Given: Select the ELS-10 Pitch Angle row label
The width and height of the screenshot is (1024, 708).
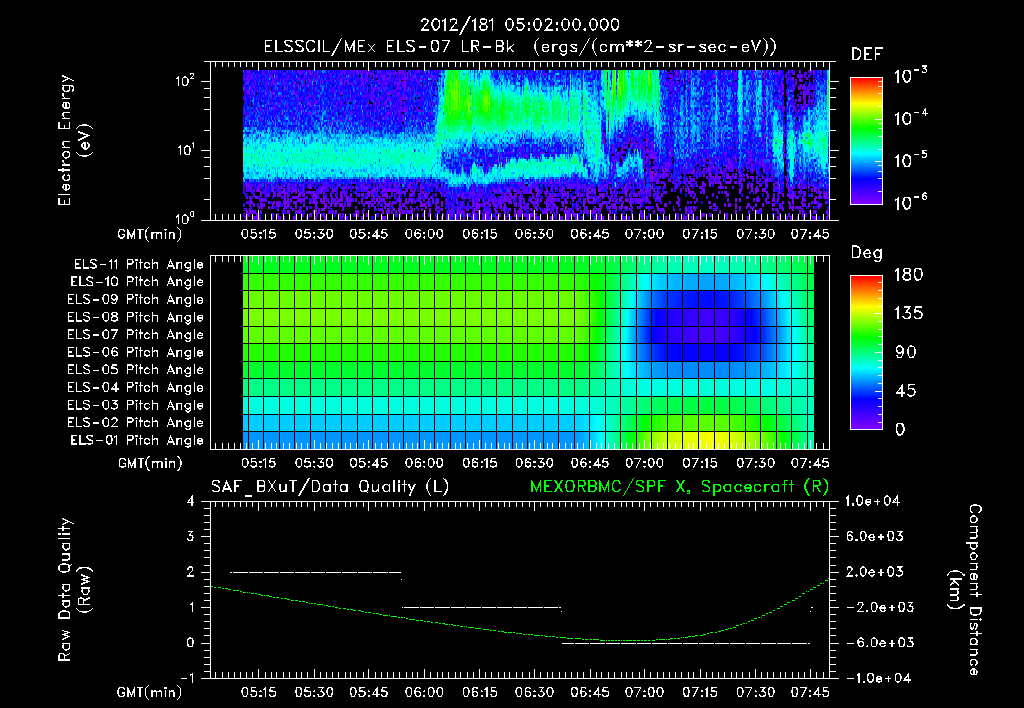Looking at the screenshot, I should [x=137, y=282].
